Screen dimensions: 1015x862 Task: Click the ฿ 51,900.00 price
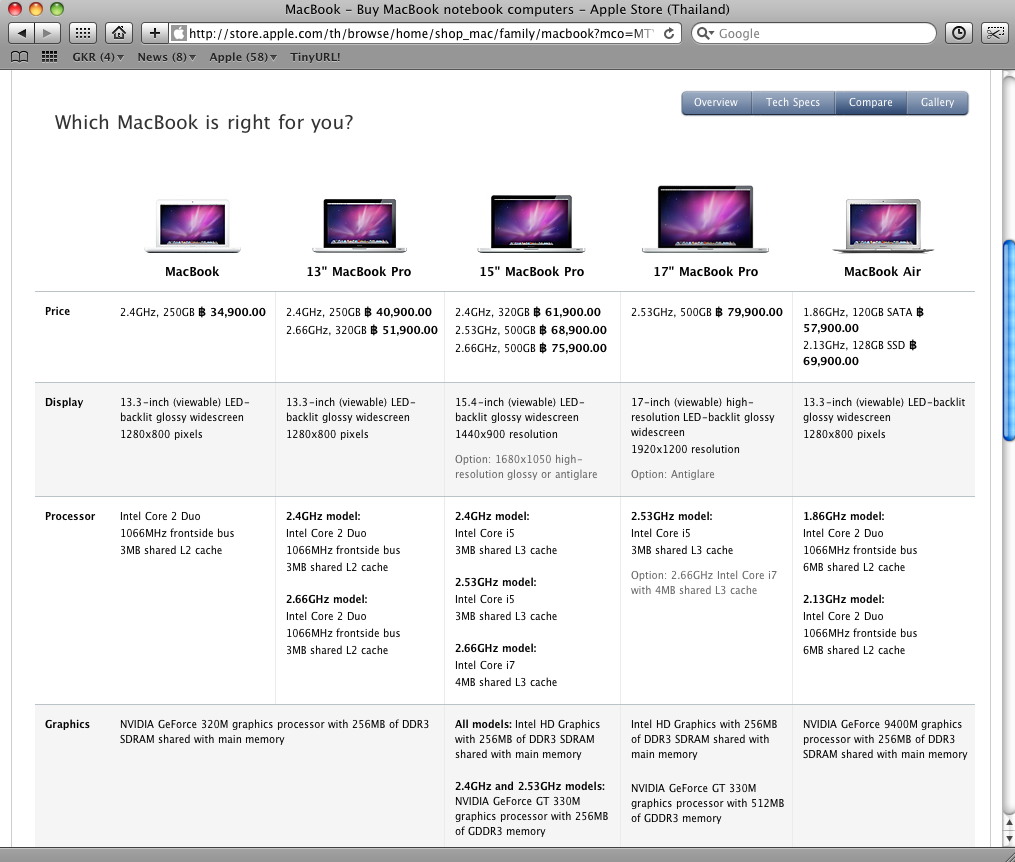404,330
